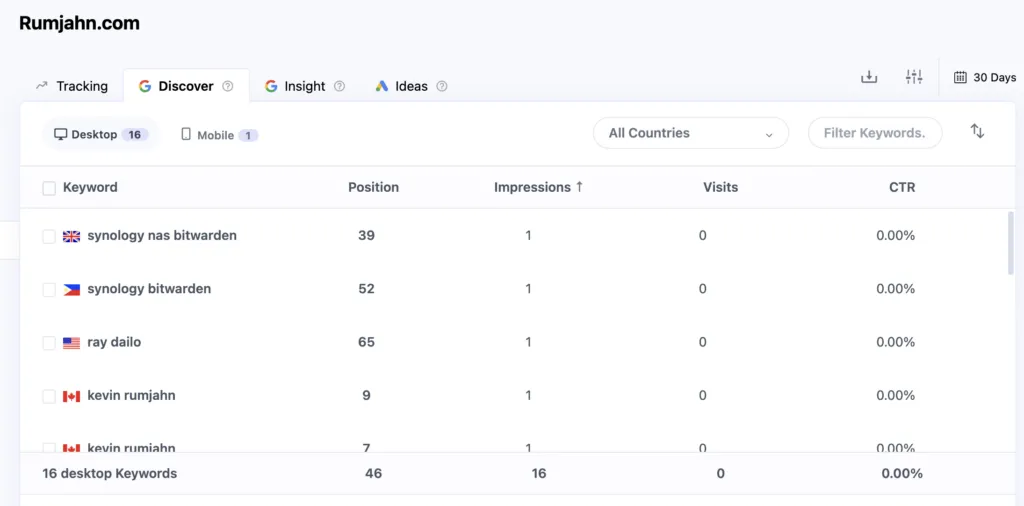
Task: Click the help icon beside Insight
Action: pyautogui.click(x=339, y=86)
